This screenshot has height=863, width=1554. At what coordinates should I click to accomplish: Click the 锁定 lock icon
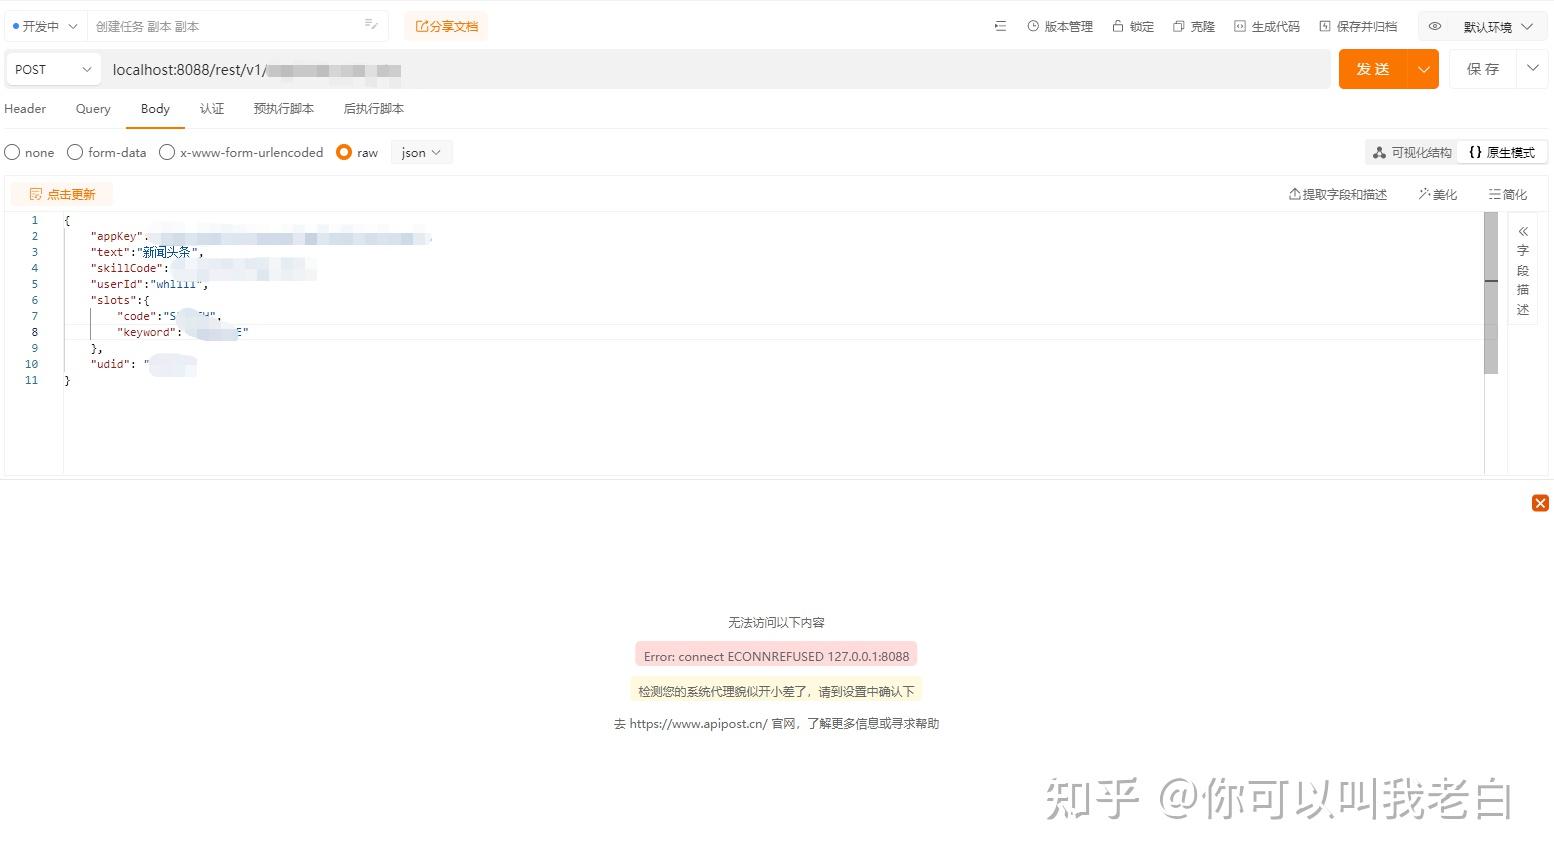click(1118, 27)
